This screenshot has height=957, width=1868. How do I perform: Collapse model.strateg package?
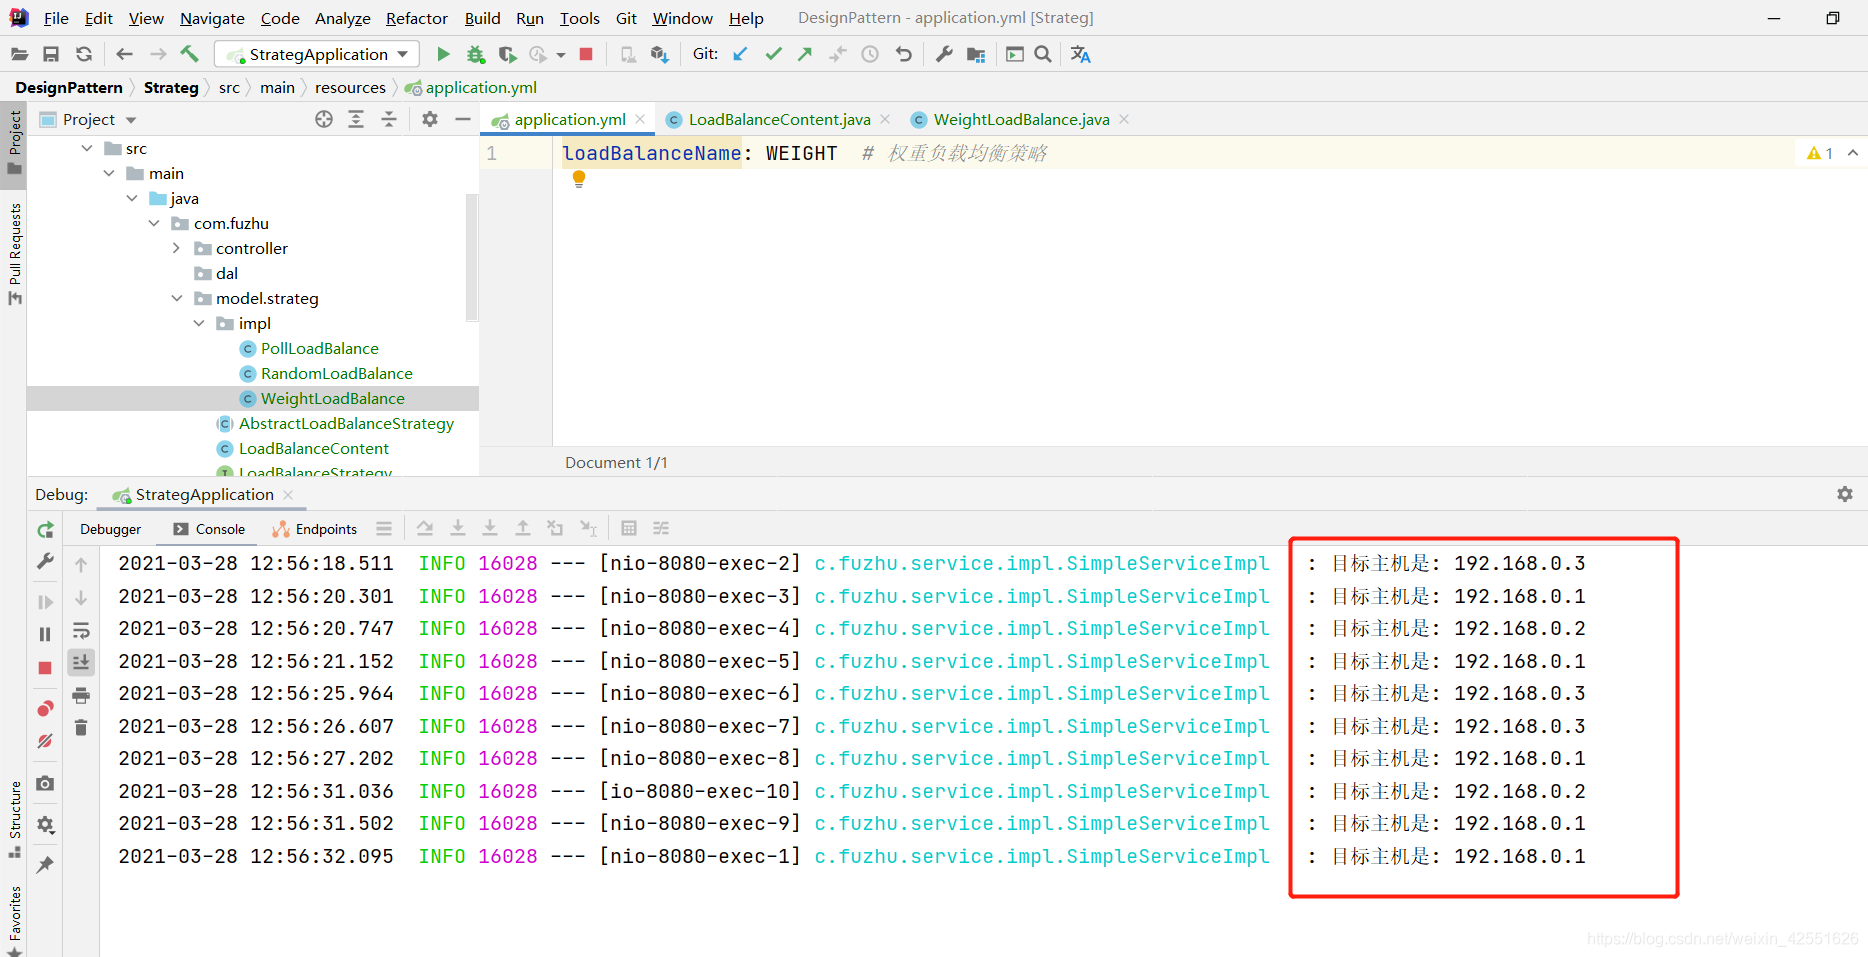click(177, 298)
